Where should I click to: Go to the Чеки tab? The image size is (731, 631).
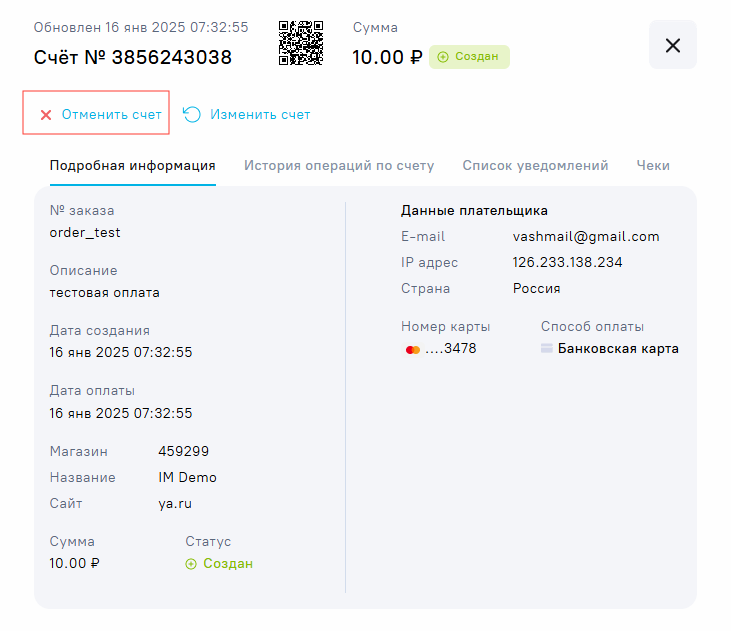coord(653,166)
